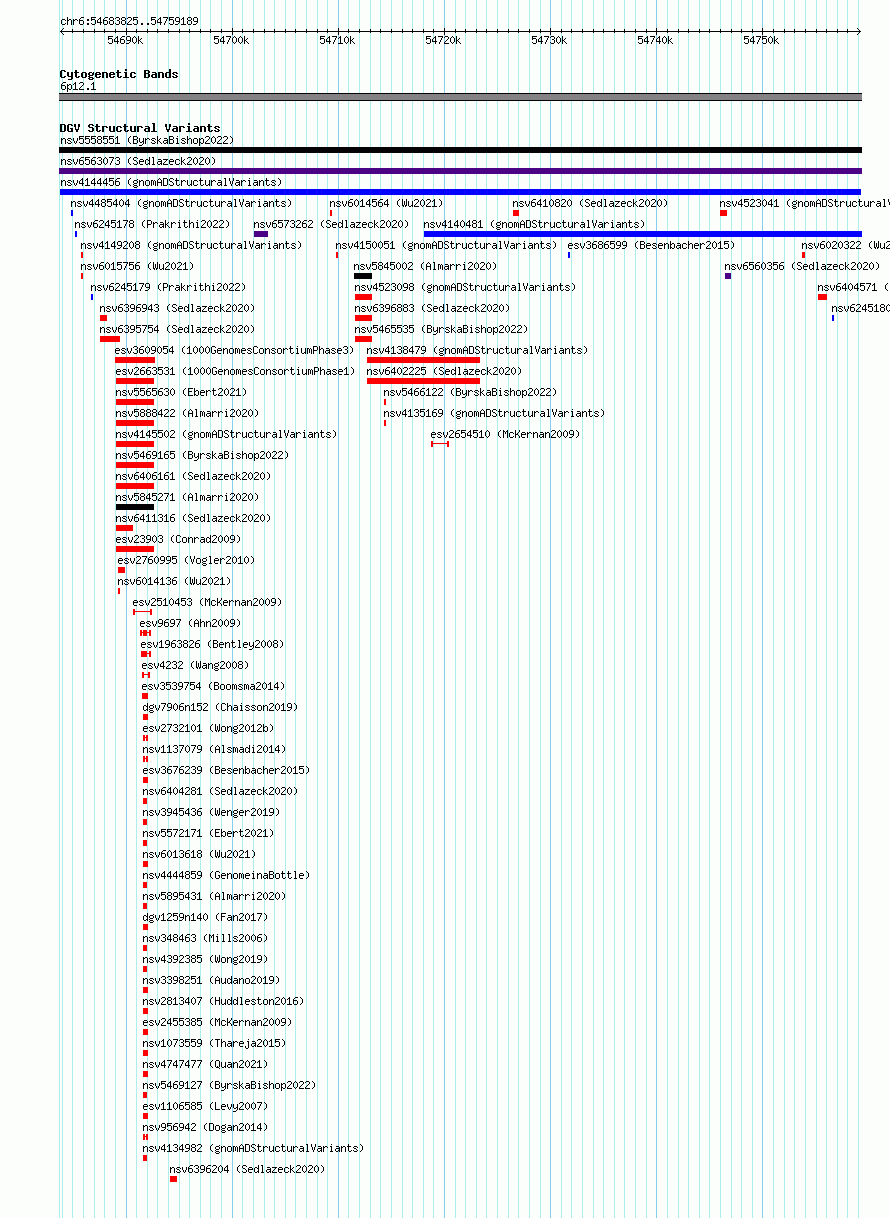Click the nsv5845002 (Almarri2020) label
Image resolution: width=890 pixels, height=1218 pixels.
[426, 266]
